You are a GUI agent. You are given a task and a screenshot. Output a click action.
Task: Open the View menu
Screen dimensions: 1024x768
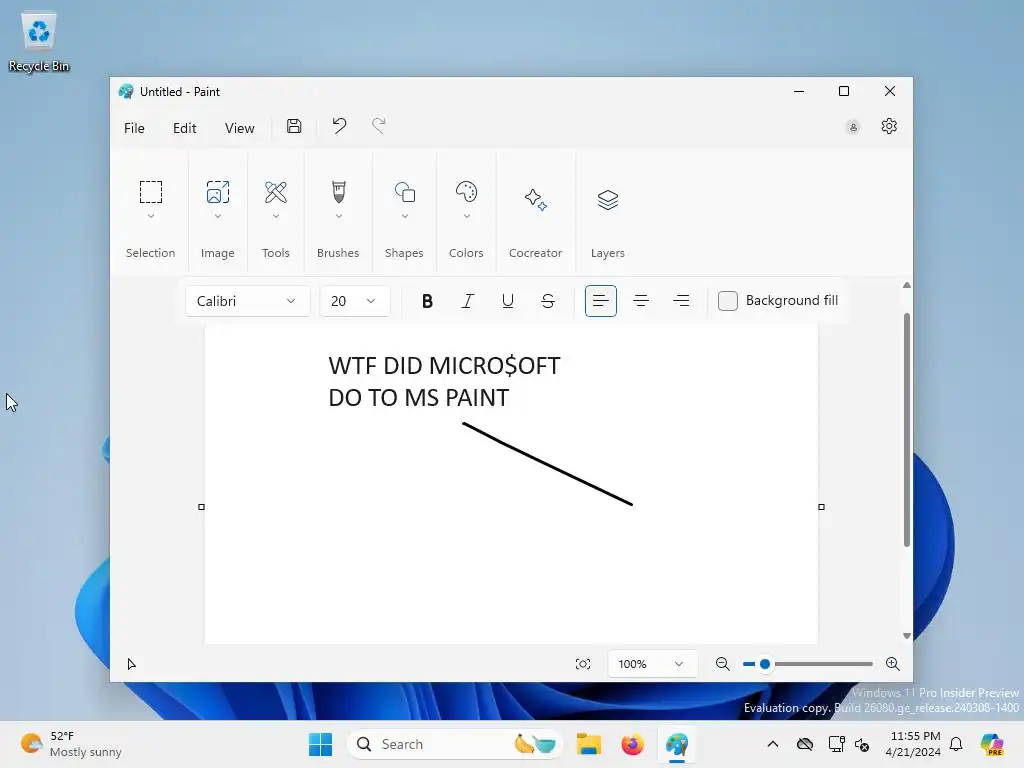tap(240, 128)
